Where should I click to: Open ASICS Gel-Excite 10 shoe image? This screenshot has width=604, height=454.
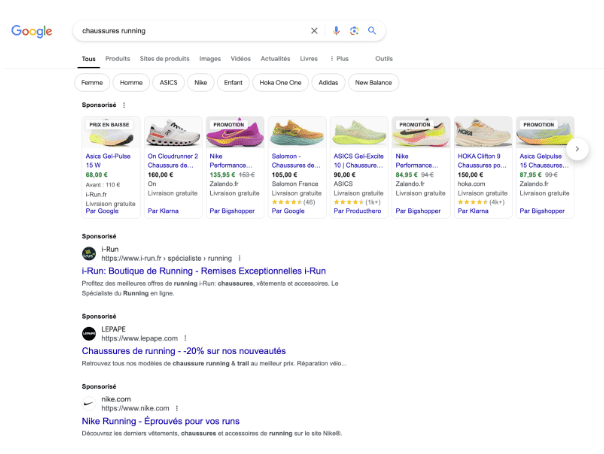point(359,132)
